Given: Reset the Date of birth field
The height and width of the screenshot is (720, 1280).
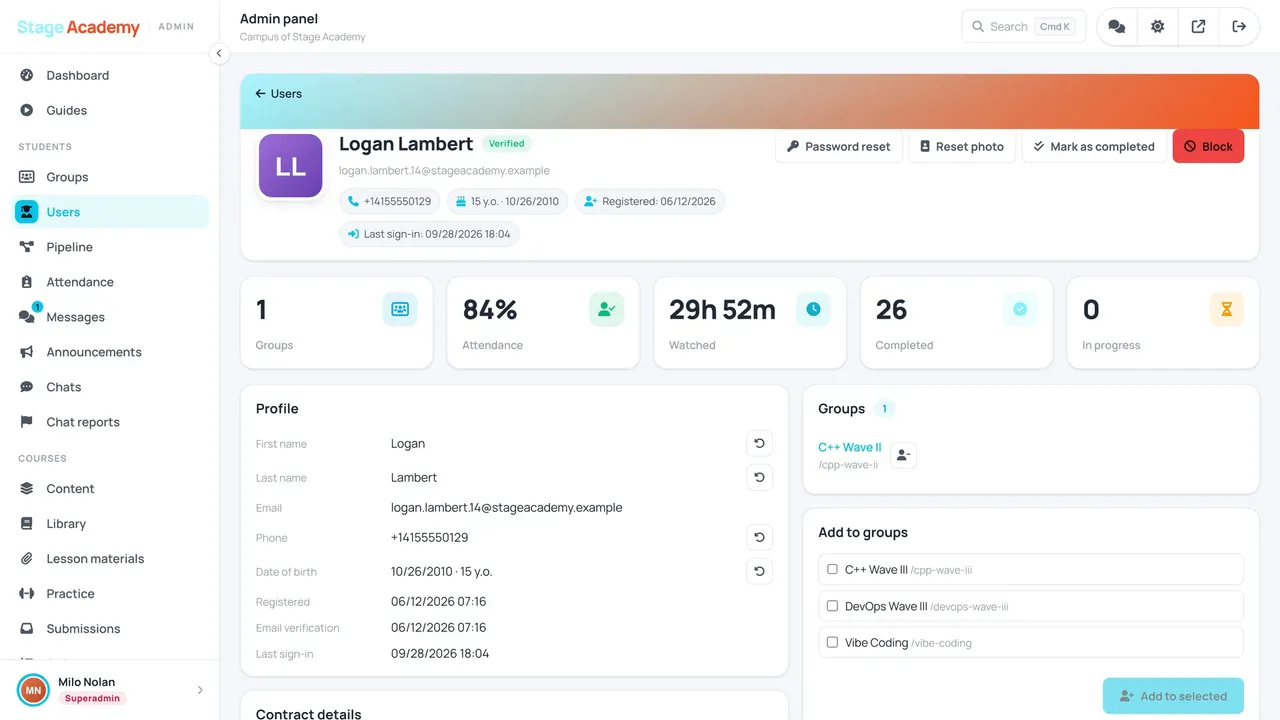Looking at the screenshot, I should (759, 572).
